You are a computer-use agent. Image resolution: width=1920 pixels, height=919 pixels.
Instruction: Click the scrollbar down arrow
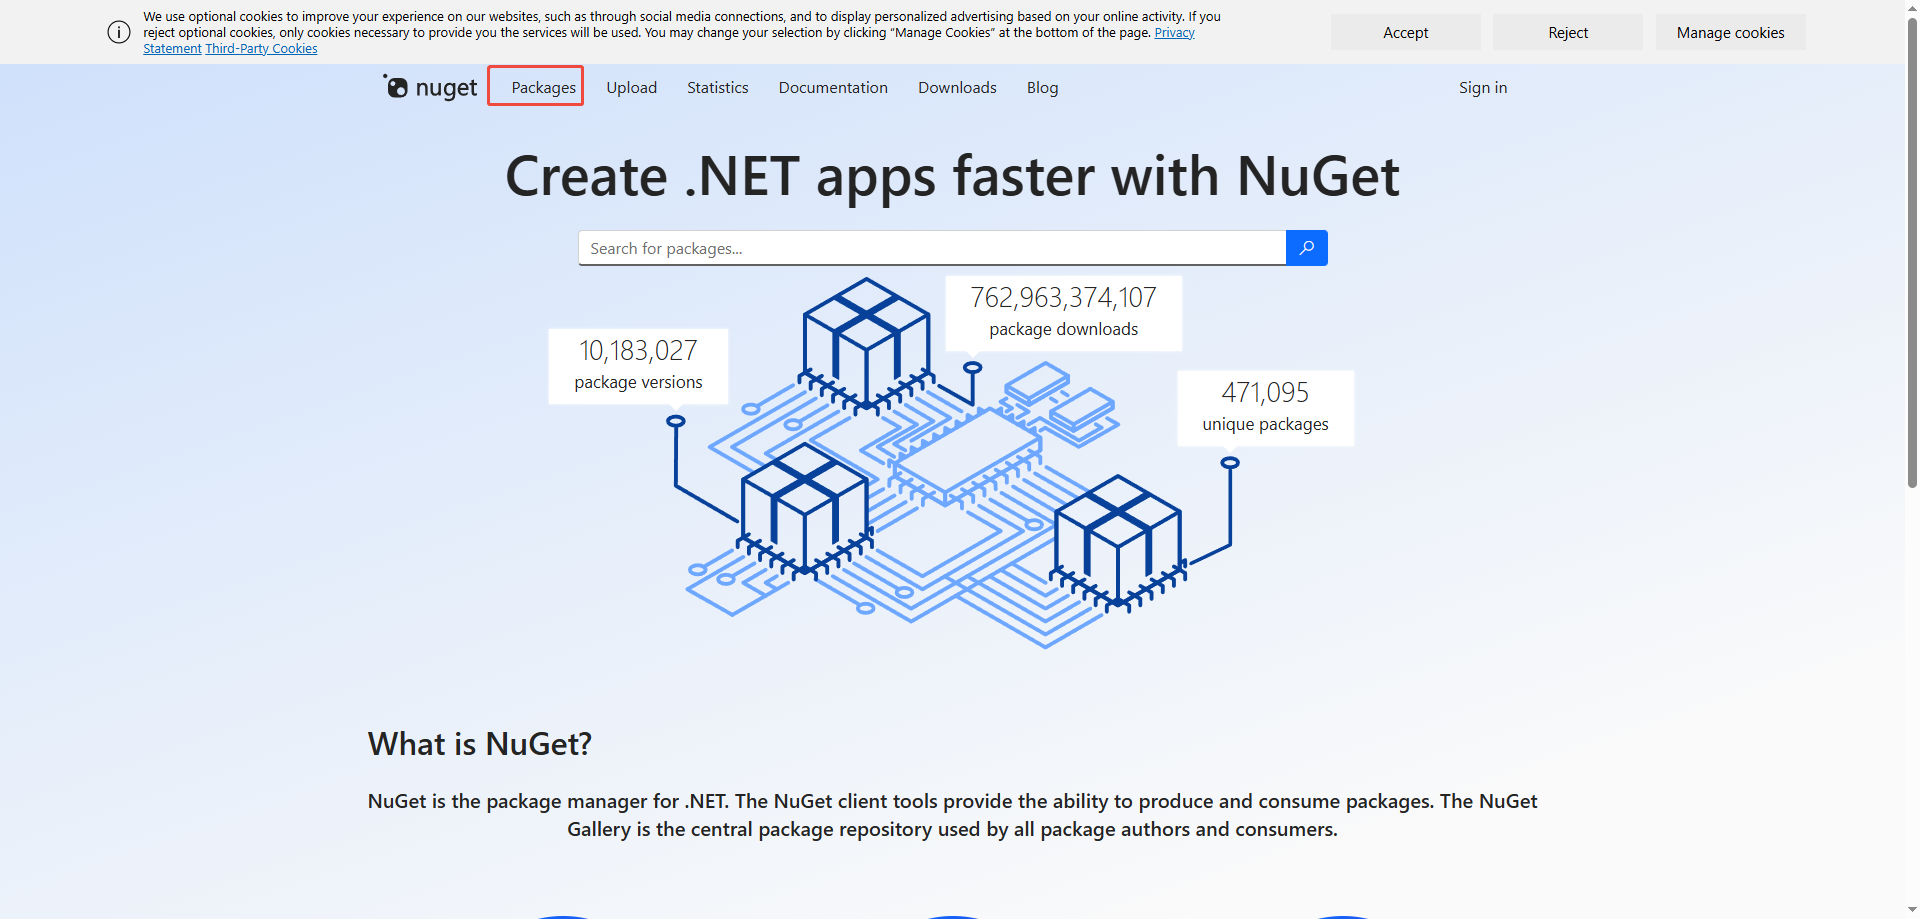pos(1911,910)
